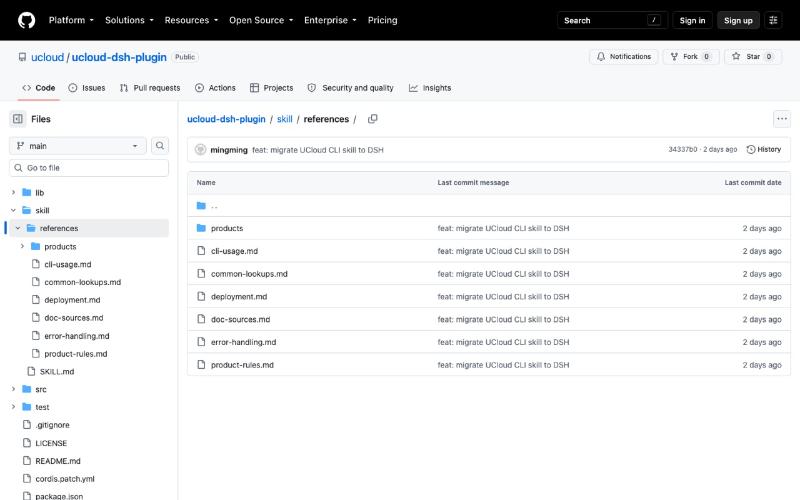Expand the Platform menu
800x500 pixels.
(71, 20)
